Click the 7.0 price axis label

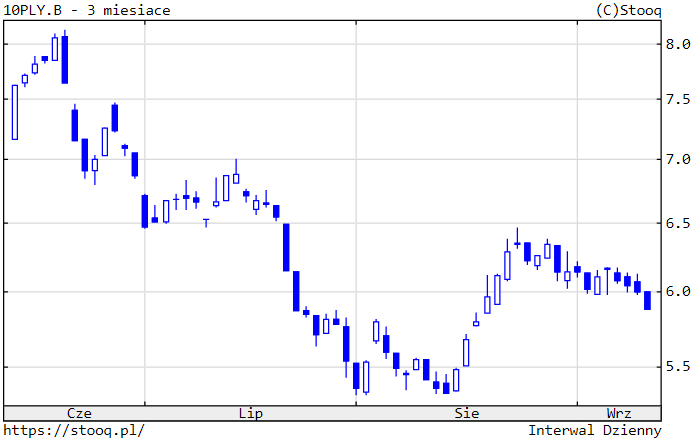click(677, 159)
